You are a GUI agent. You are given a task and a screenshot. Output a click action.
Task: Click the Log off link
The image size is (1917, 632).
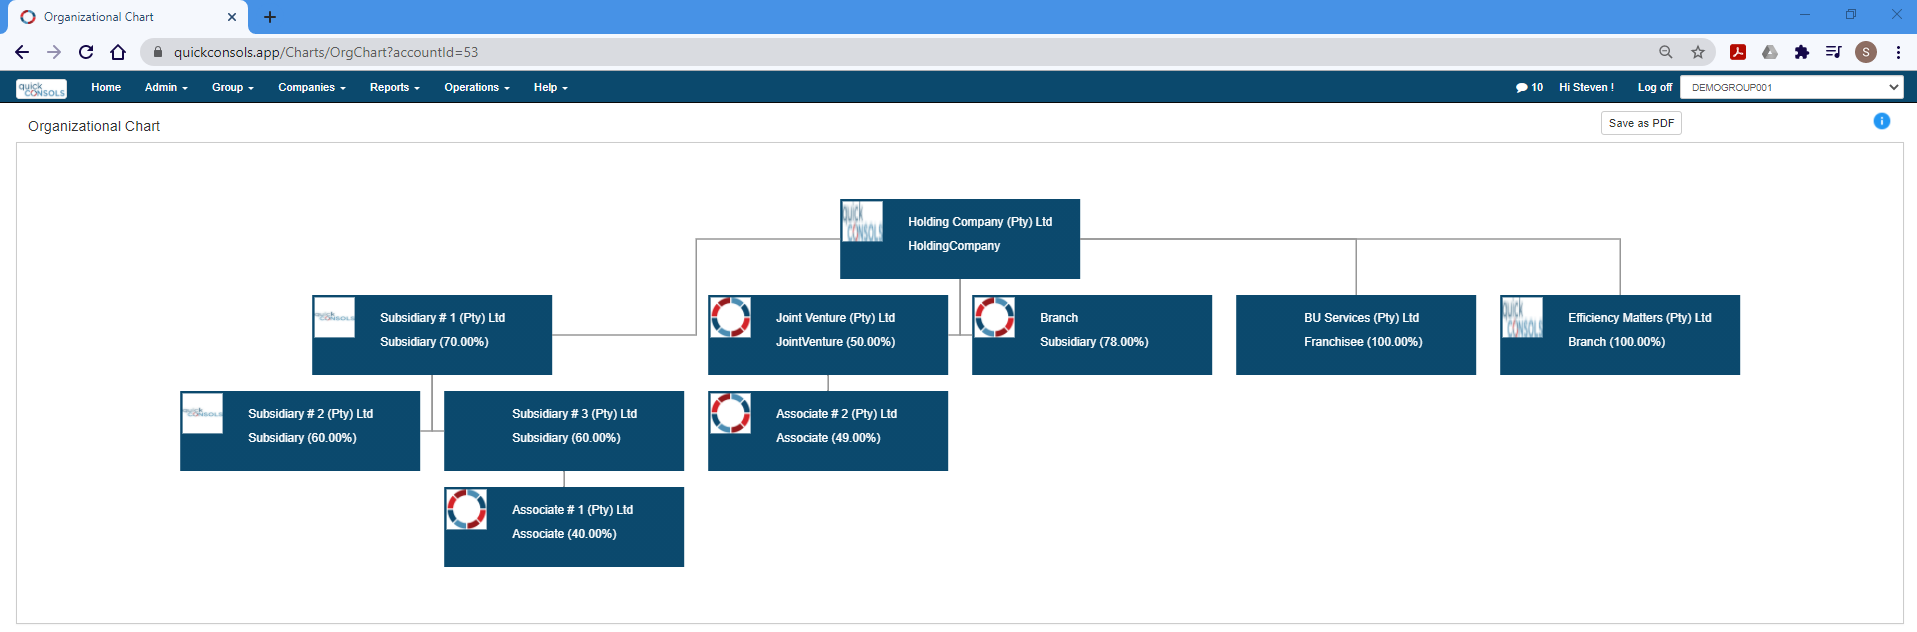tap(1654, 88)
